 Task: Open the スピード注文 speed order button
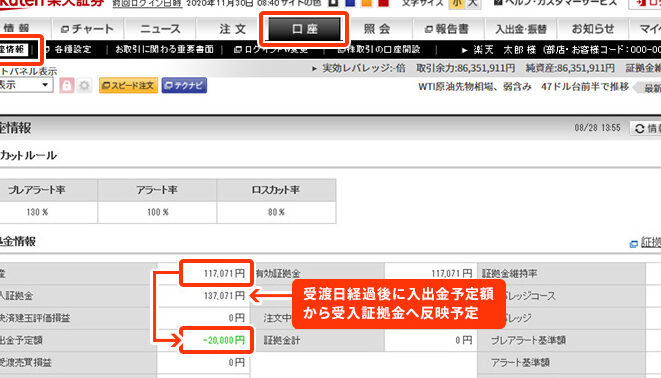tap(129, 86)
